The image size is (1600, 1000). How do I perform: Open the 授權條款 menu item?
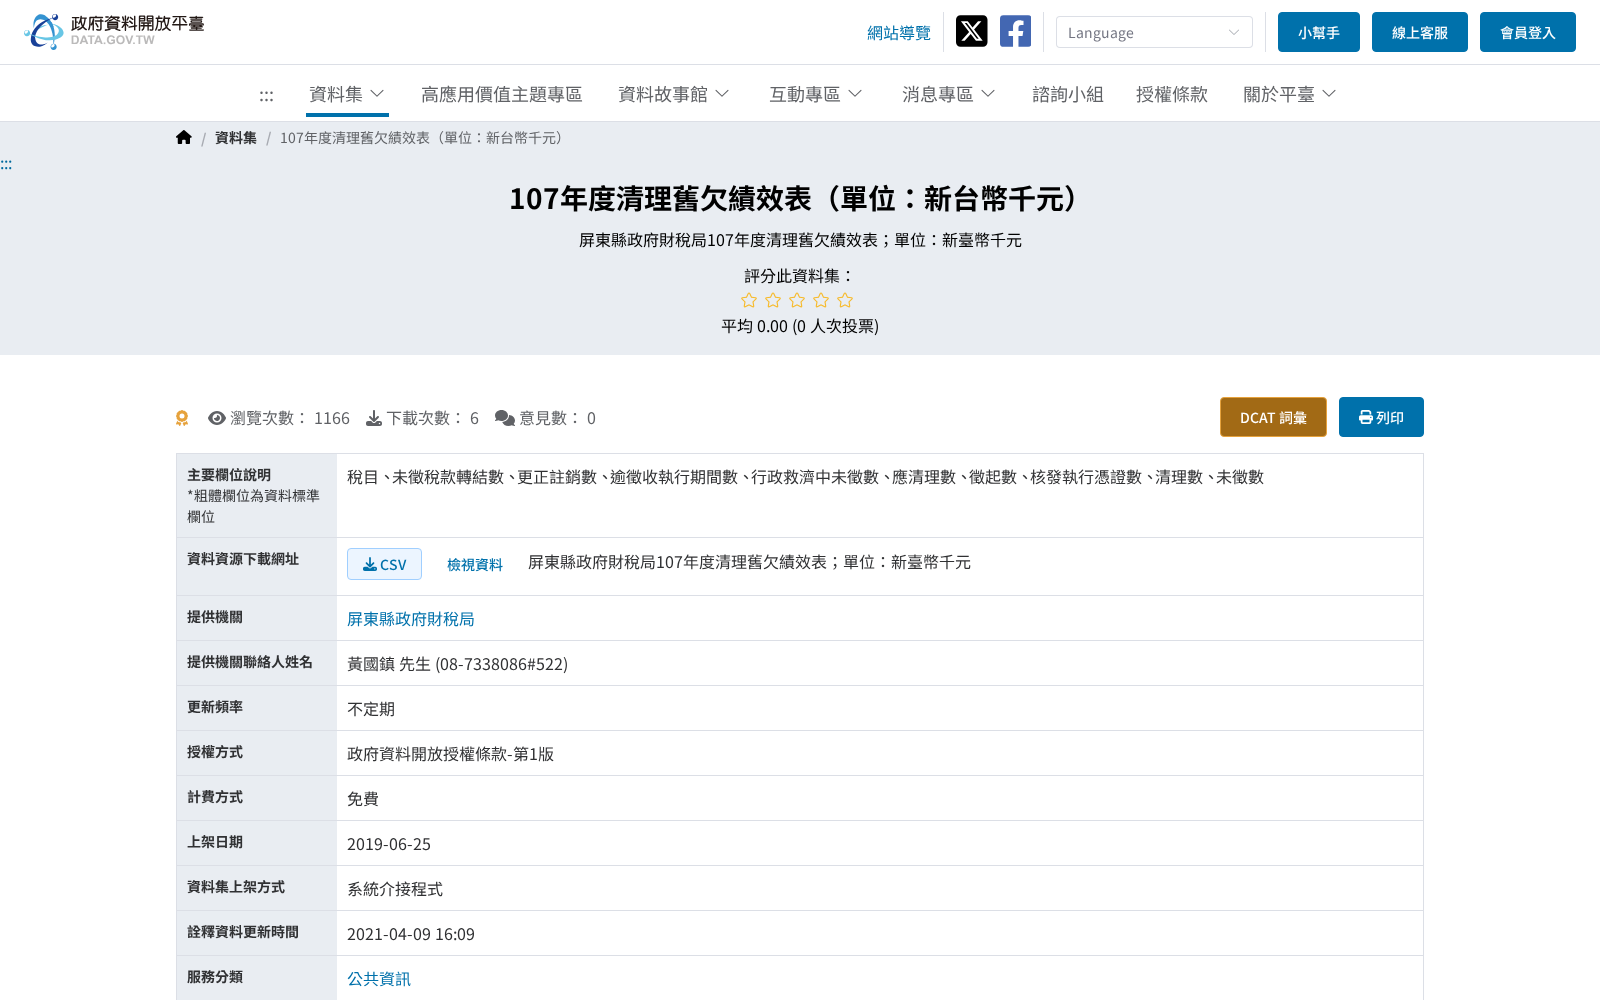1172,94
